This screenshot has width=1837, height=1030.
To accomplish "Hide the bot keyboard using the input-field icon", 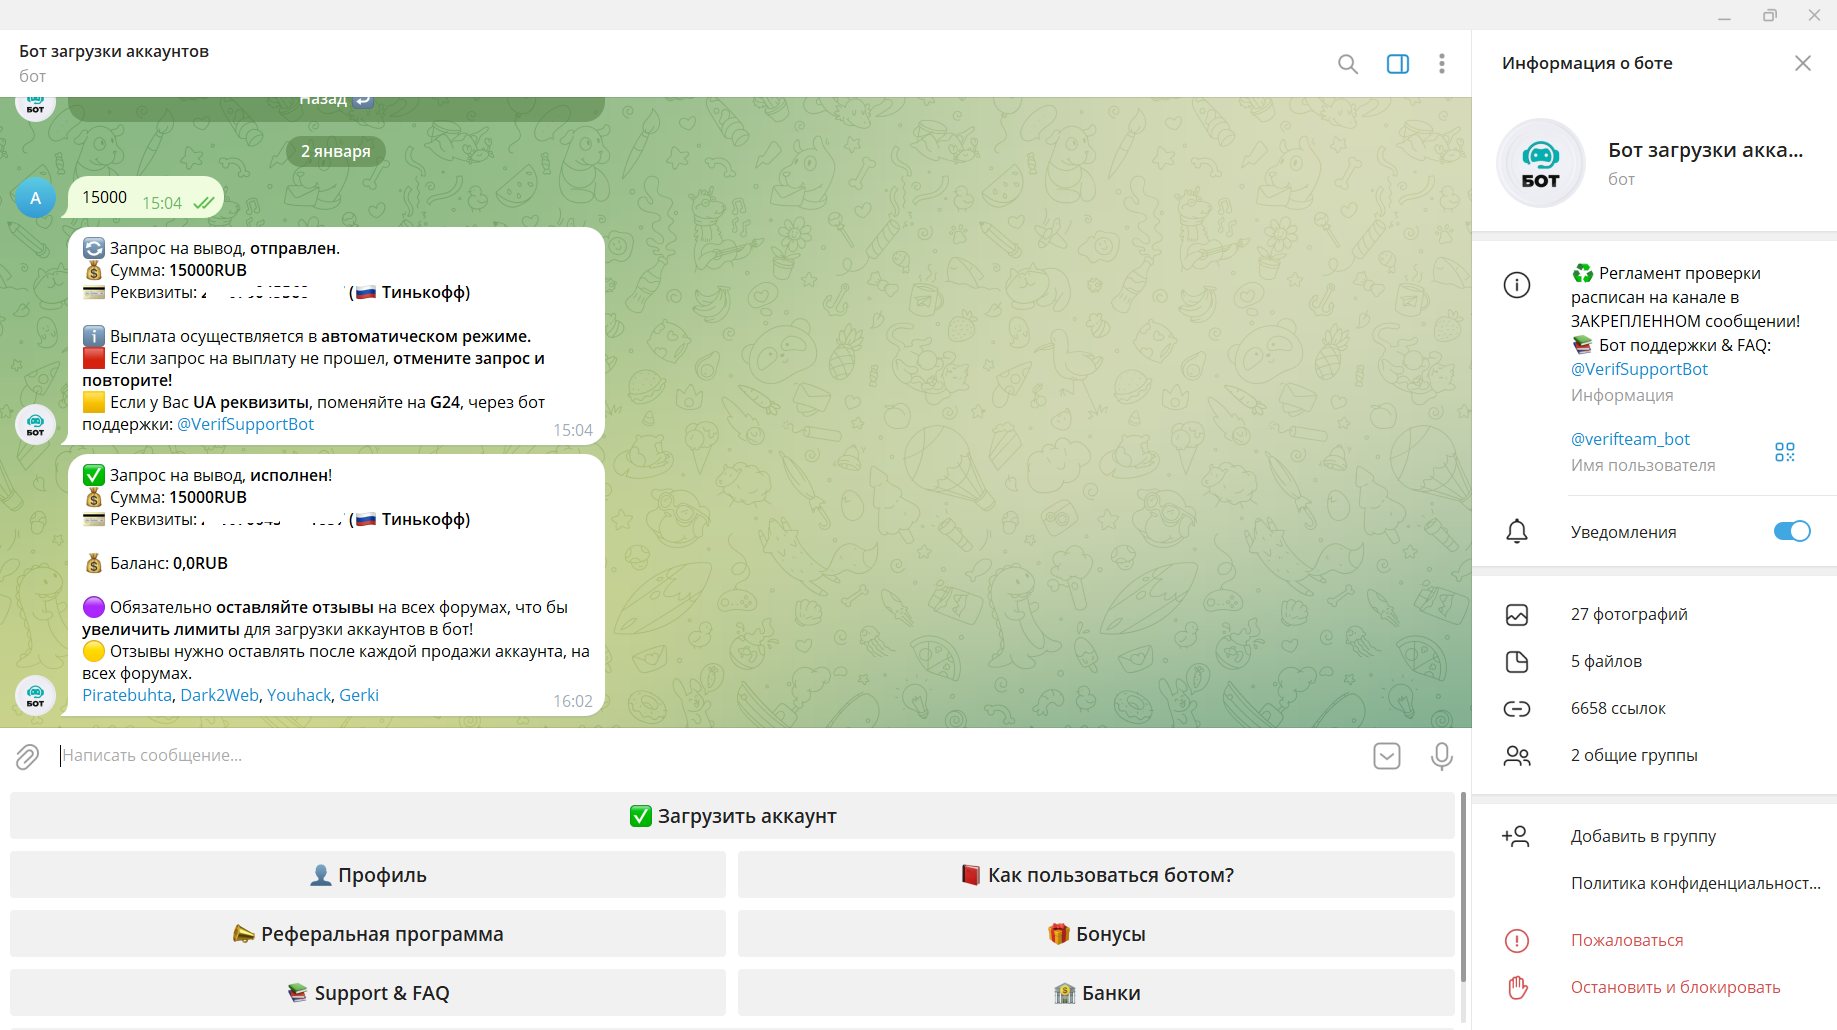I will coord(1386,756).
